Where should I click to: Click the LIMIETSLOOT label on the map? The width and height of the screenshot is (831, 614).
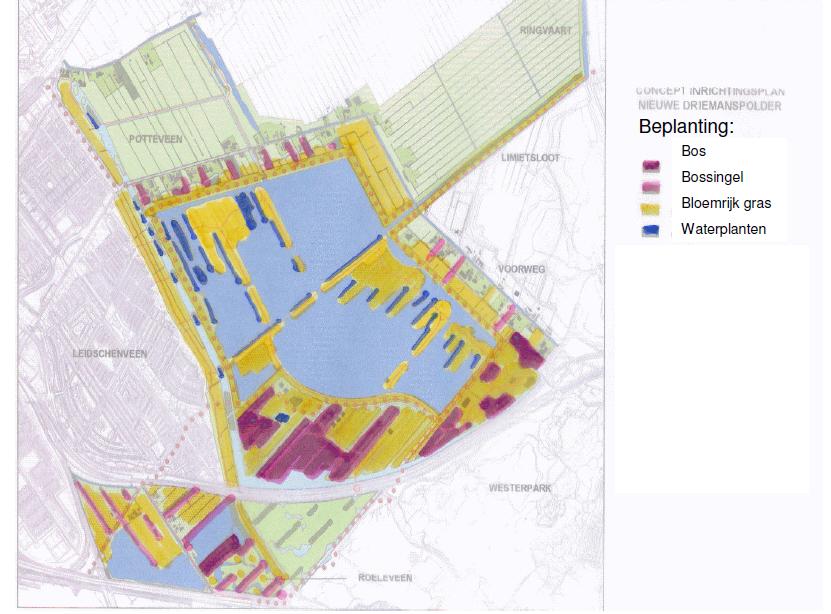pos(530,158)
